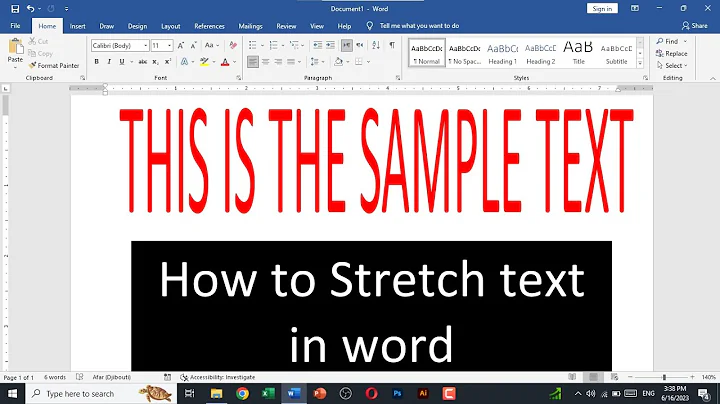Toggle underline formatting

122,62
